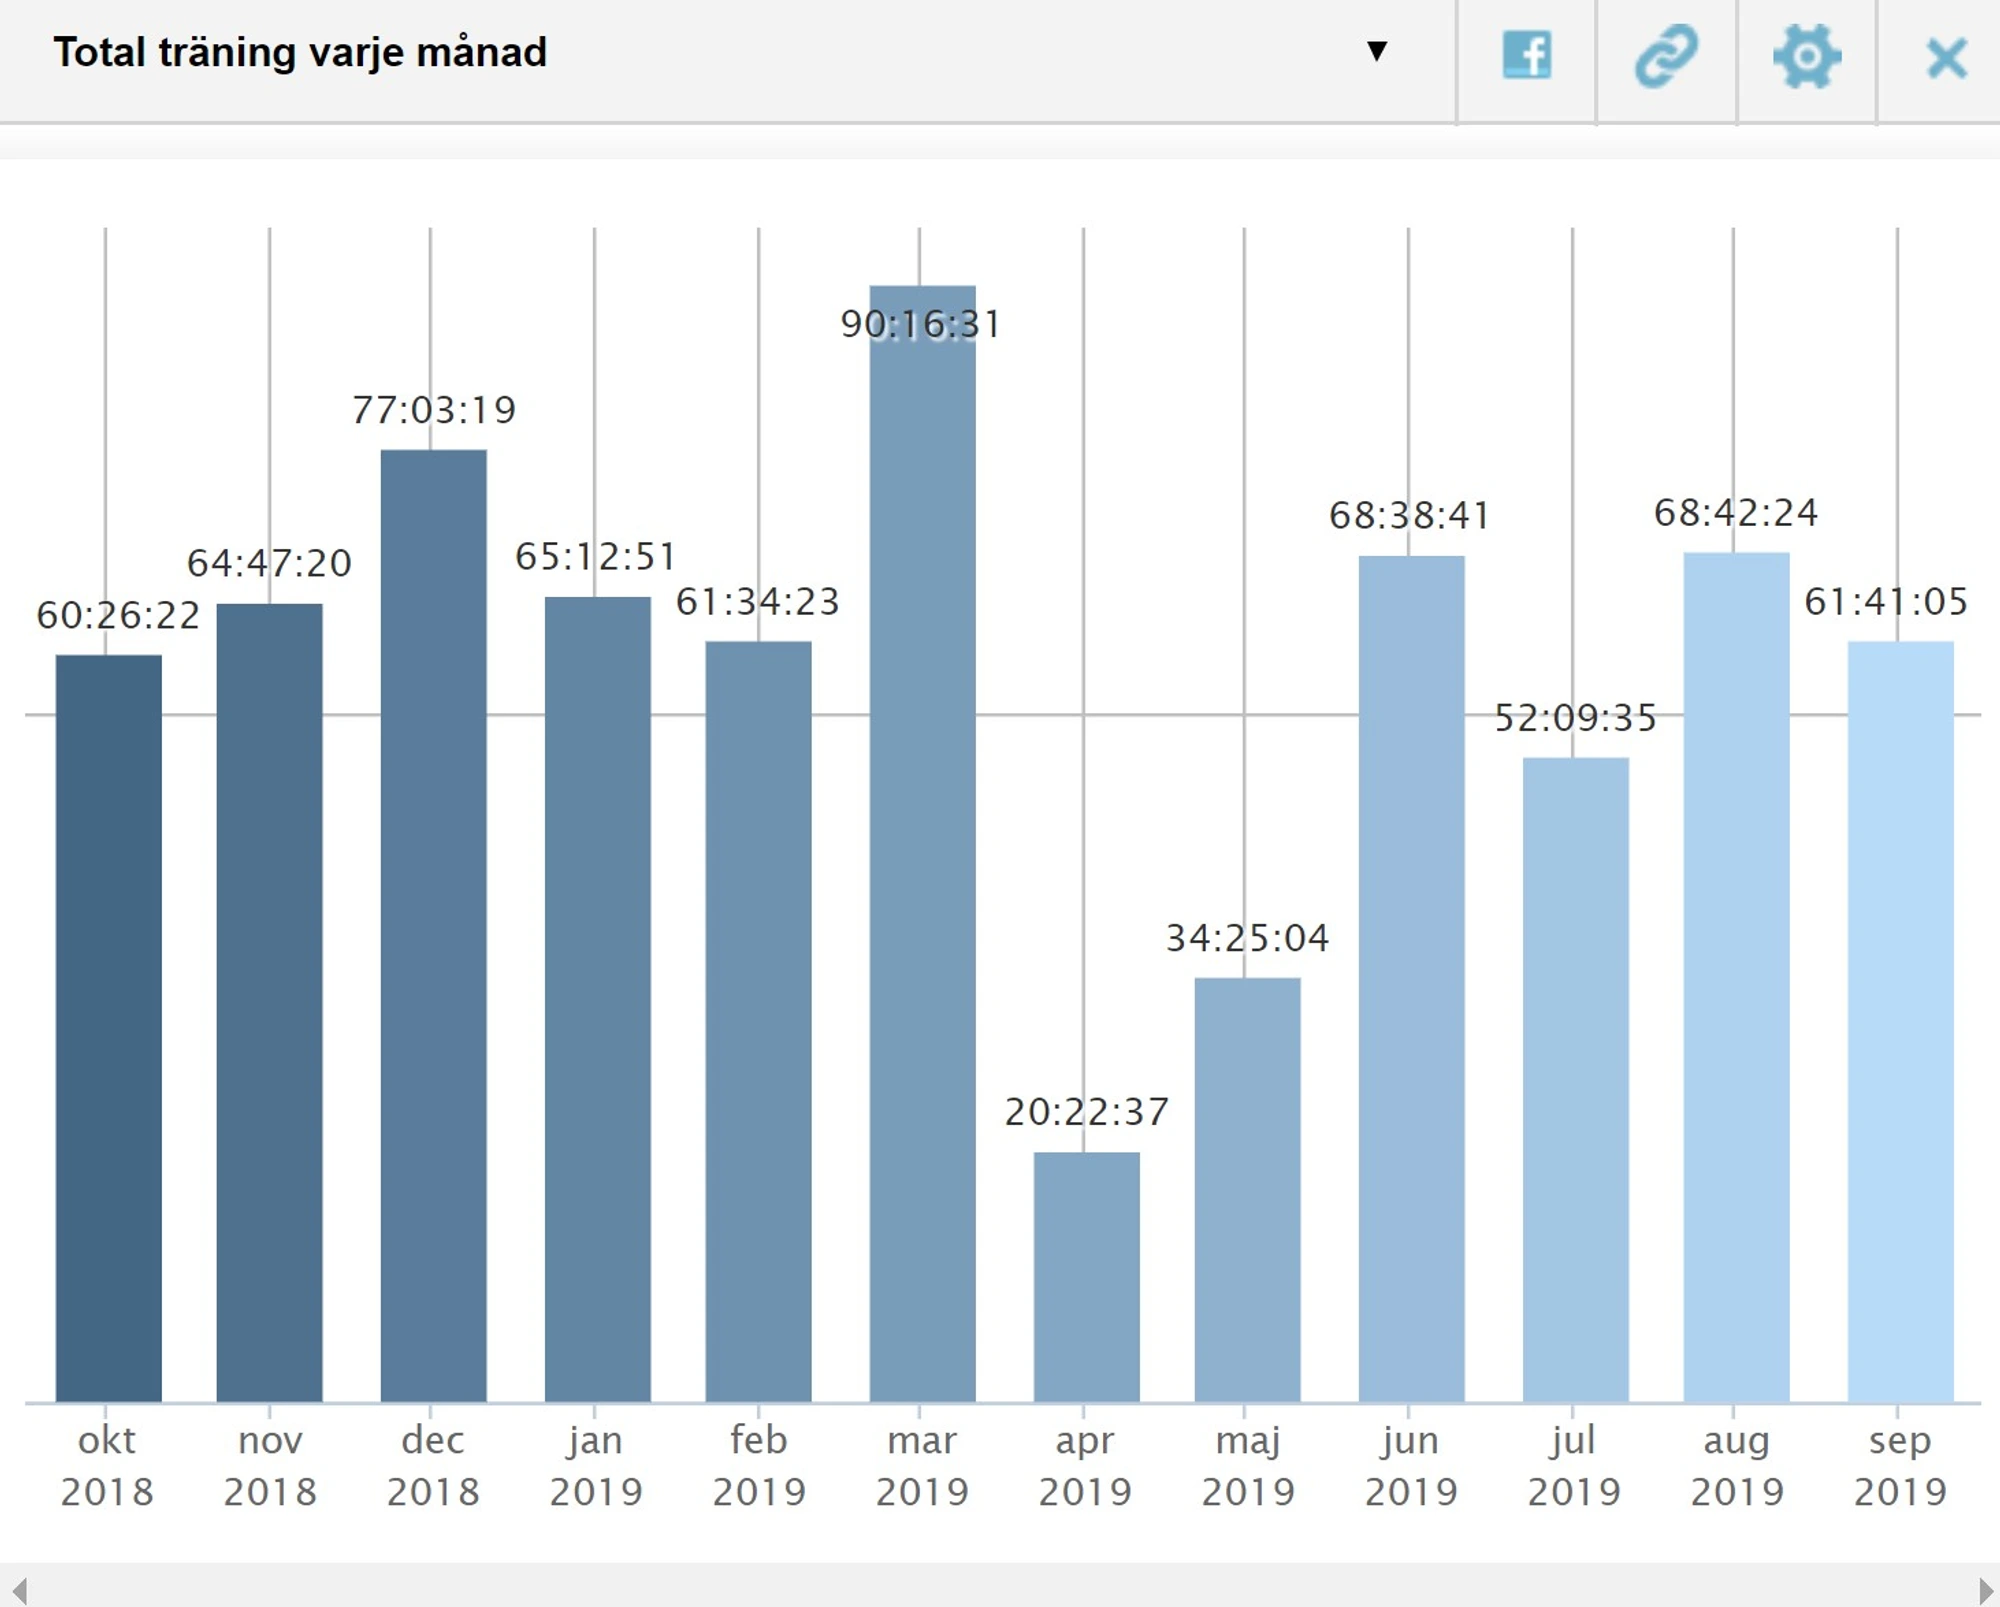Select the apr 2019 bar
The width and height of the screenshot is (2000, 1607).
click(x=1086, y=1277)
